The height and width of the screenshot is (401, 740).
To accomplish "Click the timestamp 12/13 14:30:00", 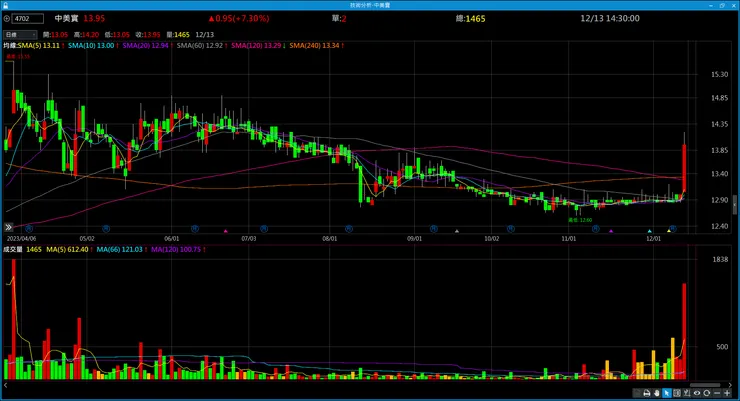I will [610, 18].
